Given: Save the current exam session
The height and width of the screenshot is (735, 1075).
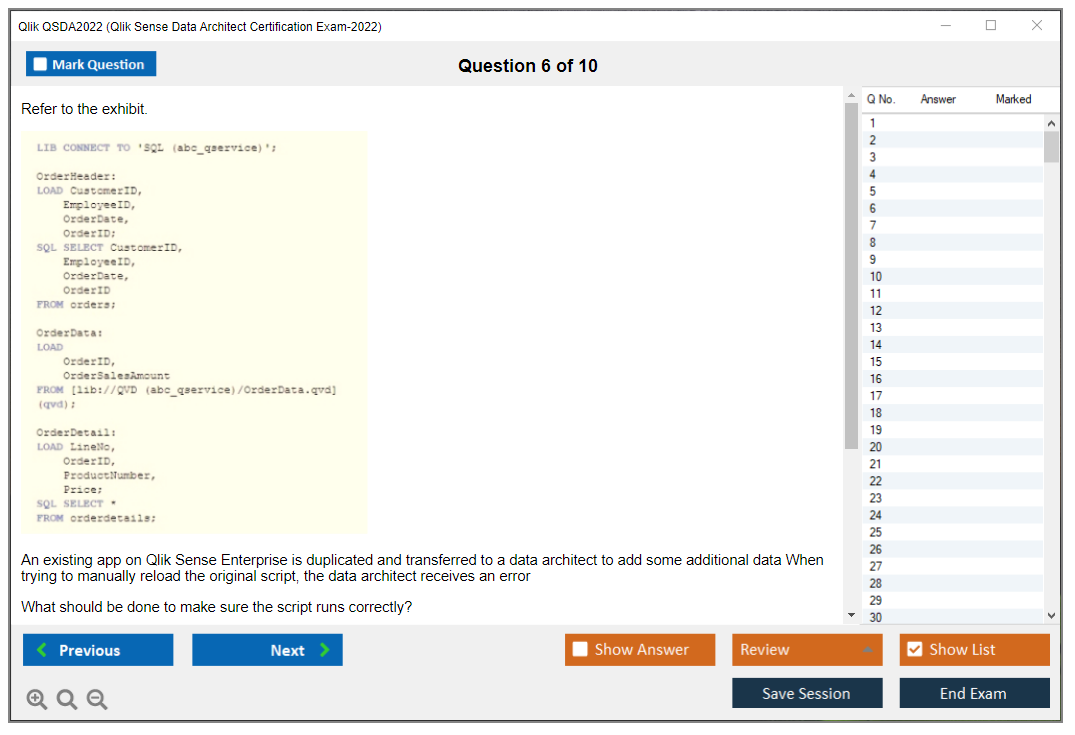Looking at the screenshot, I should [x=807, y=693].
